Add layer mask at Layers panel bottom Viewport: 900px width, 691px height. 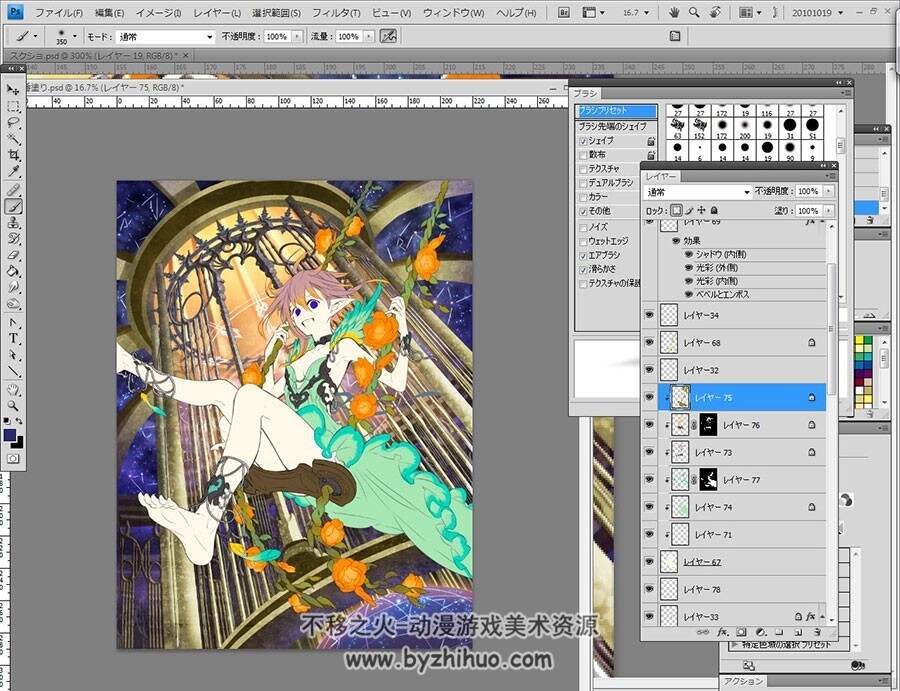[741, 632]
